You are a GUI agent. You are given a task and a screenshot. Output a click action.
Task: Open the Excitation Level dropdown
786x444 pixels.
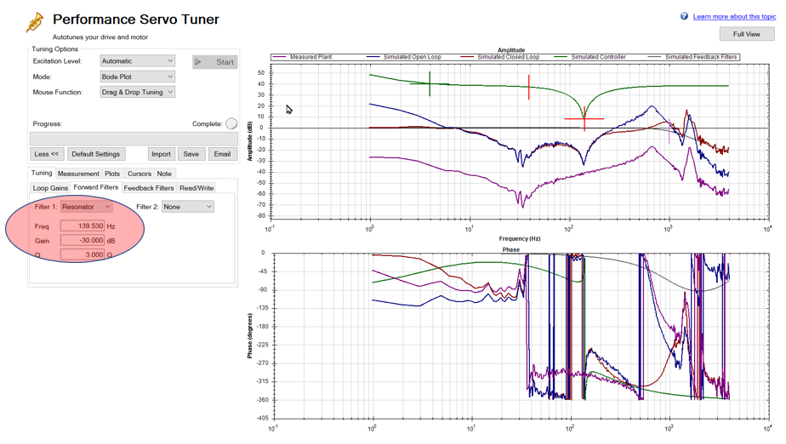coord(137,61)
